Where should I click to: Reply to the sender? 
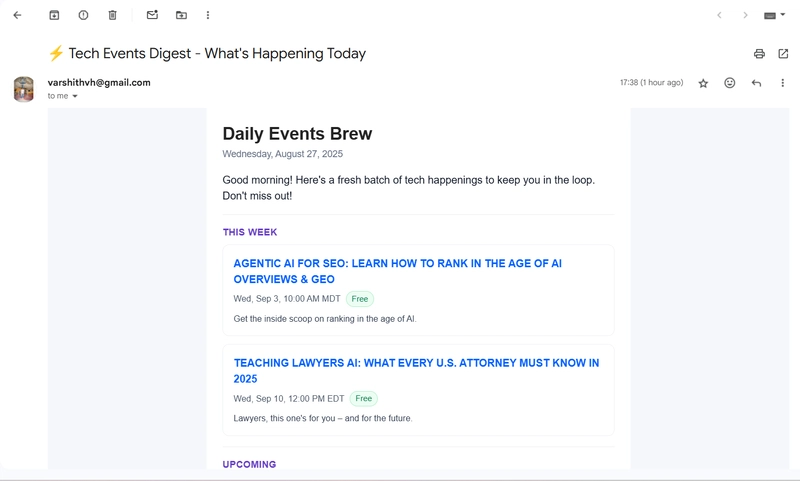756,83
